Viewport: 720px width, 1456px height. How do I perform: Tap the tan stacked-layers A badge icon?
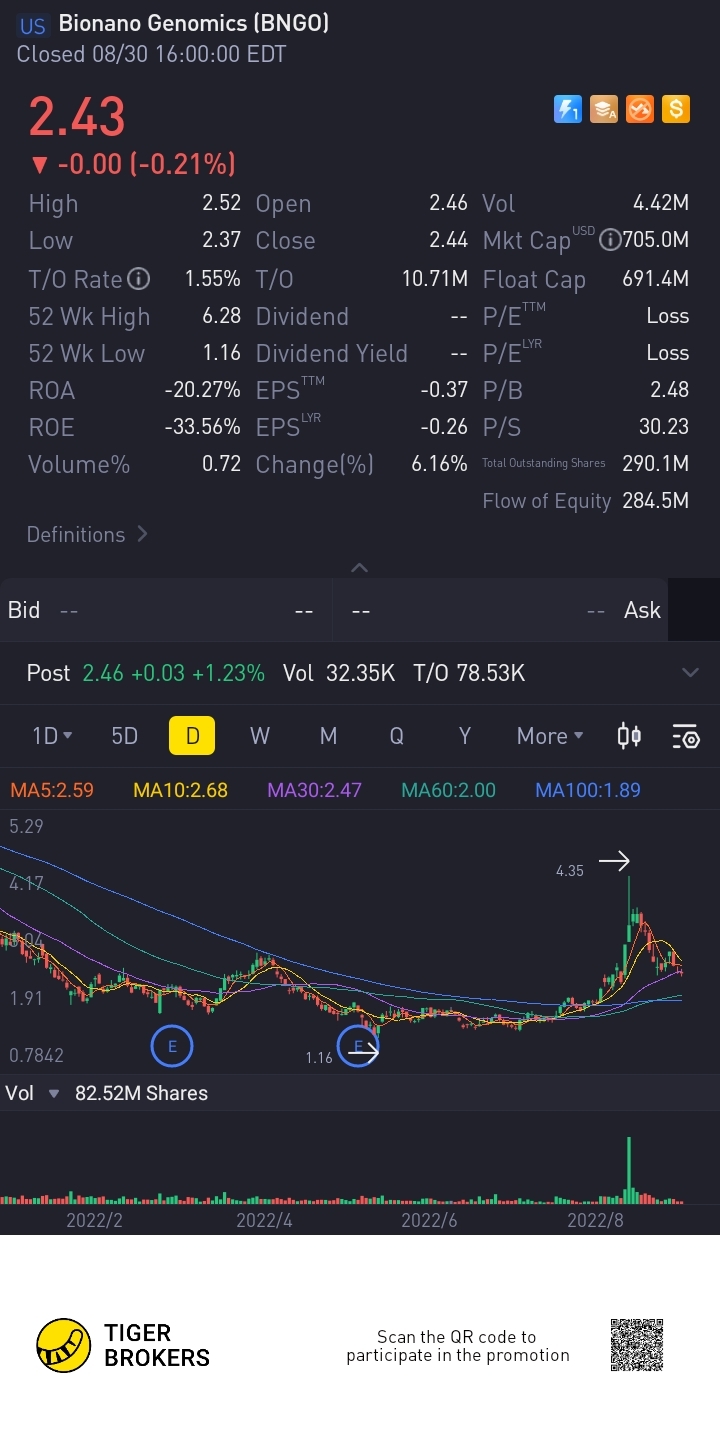point(604,109)
